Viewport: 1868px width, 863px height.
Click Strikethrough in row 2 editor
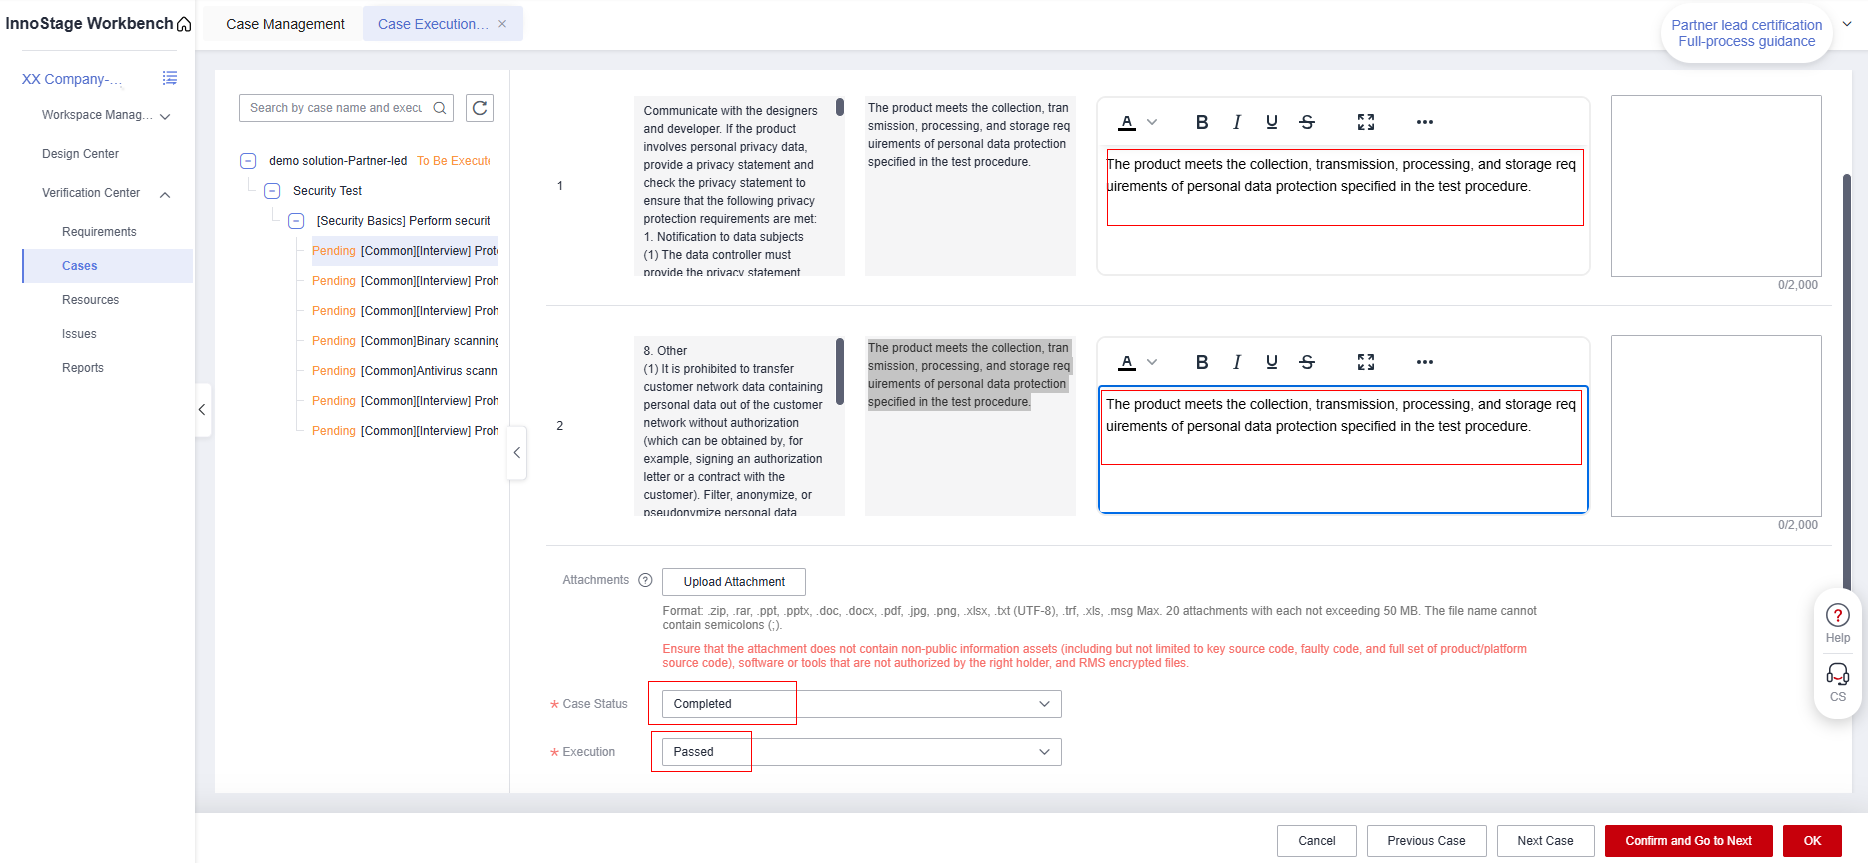click(1307, 362)
